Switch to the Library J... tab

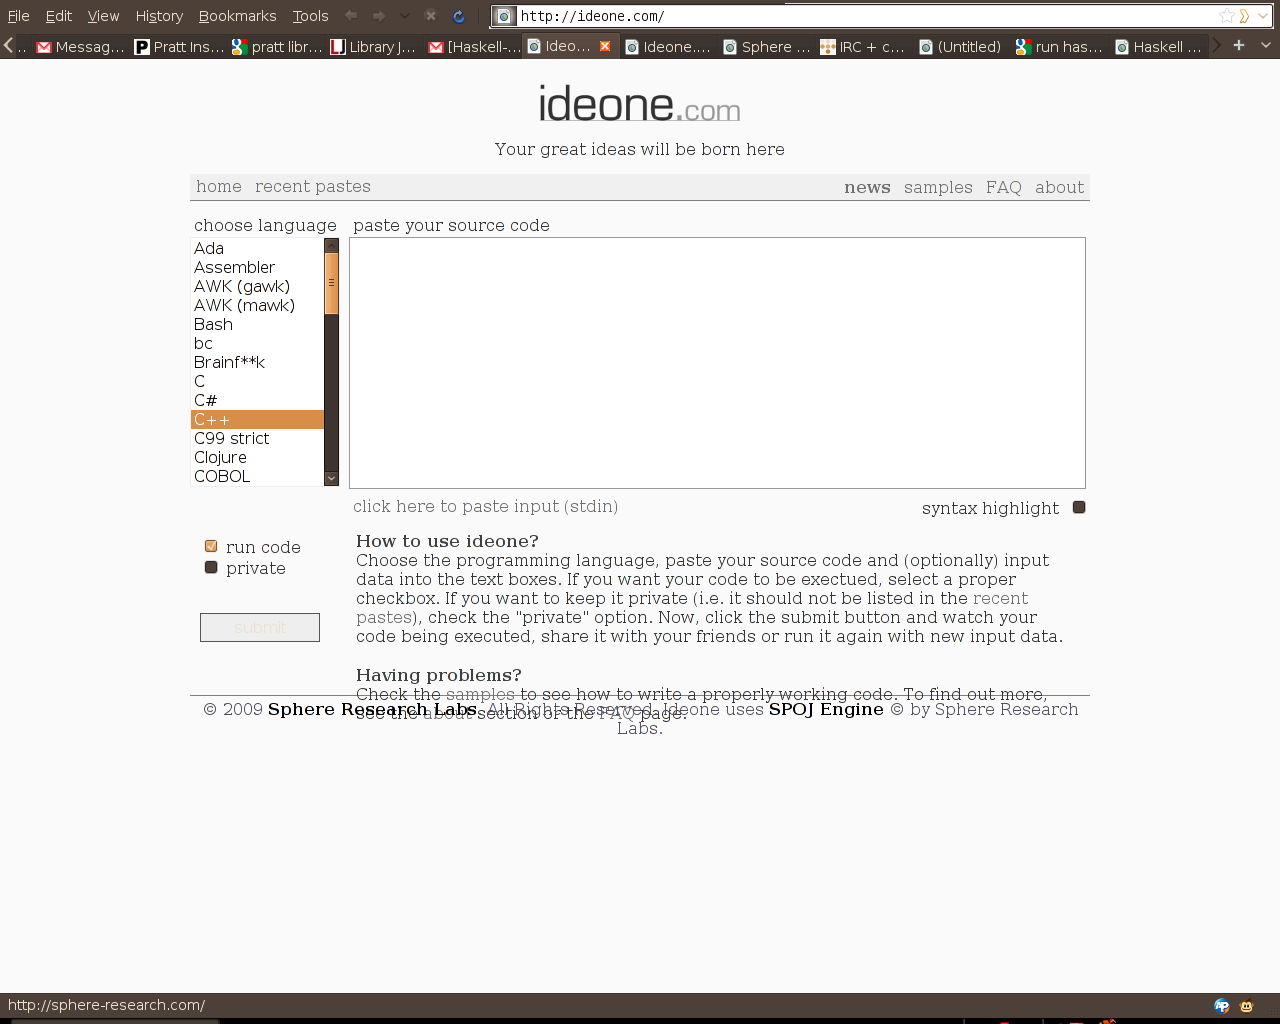(374, 46)
